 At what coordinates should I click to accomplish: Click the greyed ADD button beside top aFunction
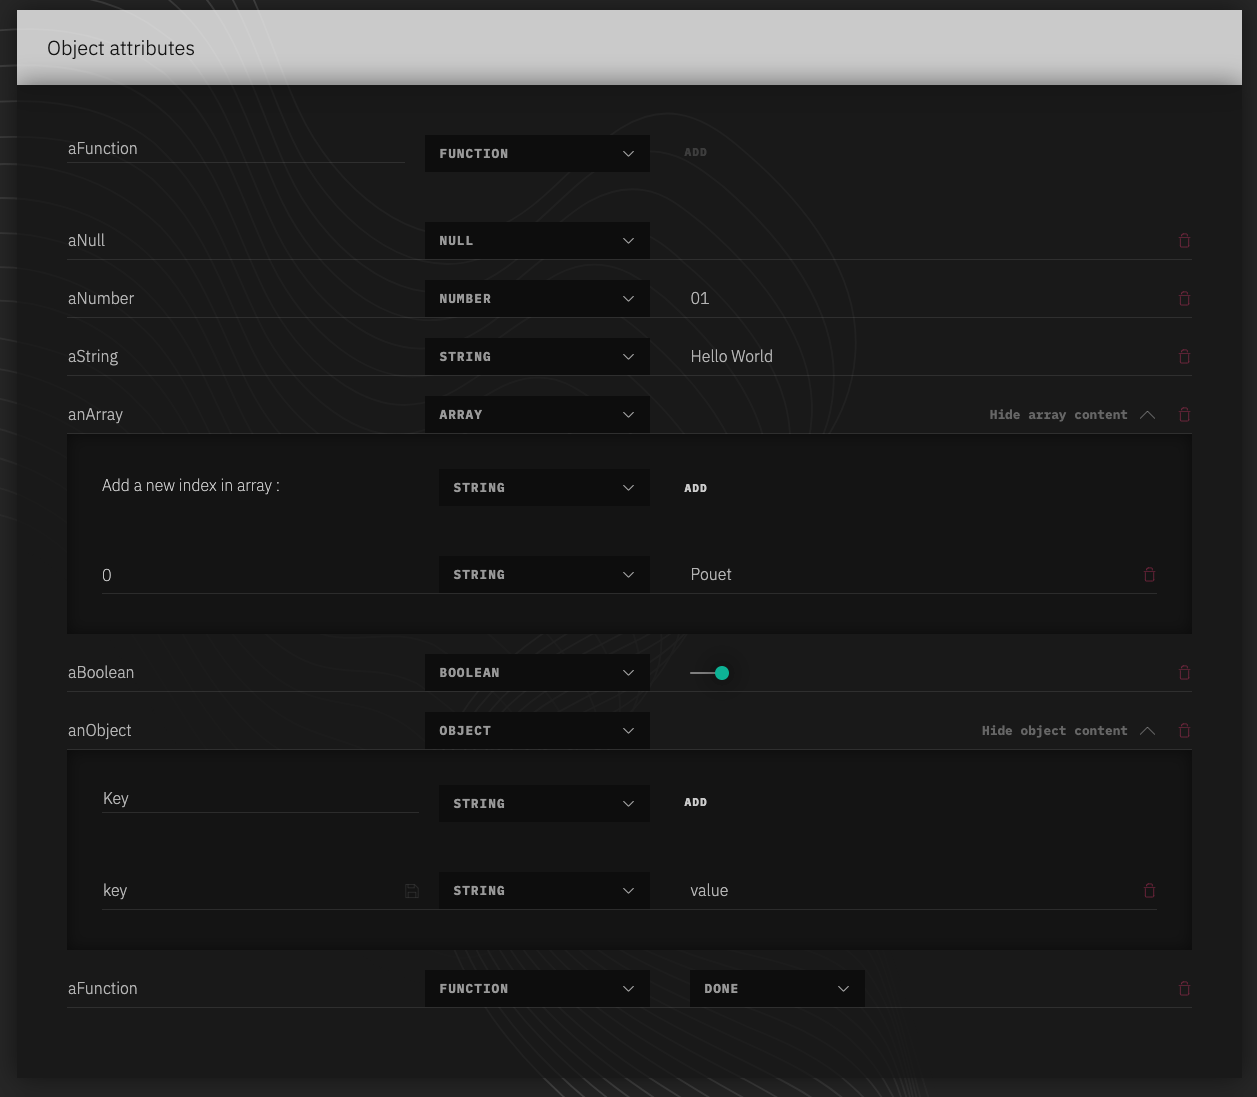[x=695, y=152]
